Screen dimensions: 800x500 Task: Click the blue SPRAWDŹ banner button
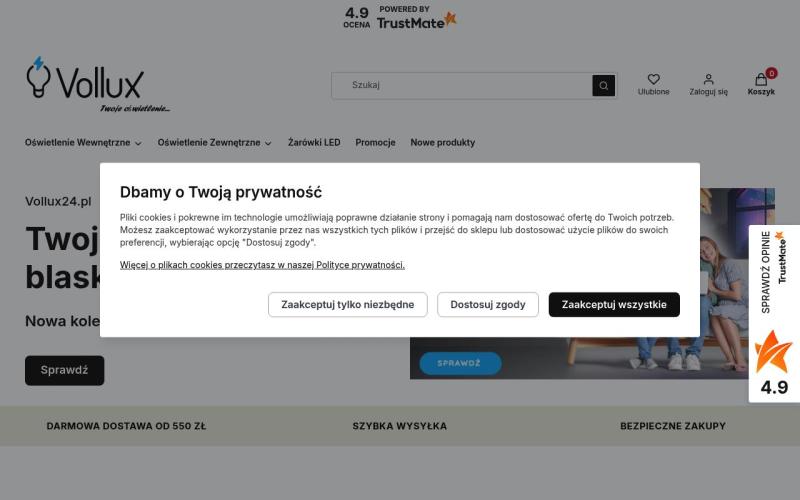[460, 363]
